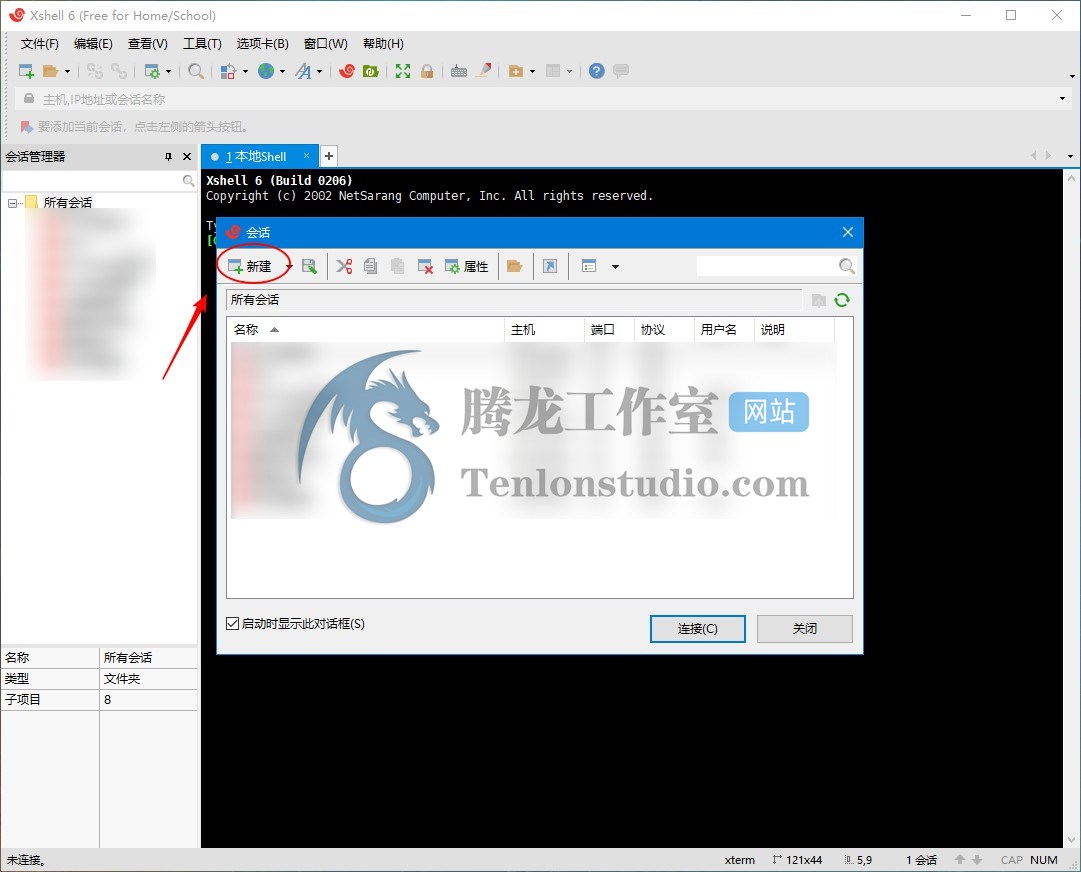Screen dimensions: 1081x872
Task: Close the Session Manager panel
Action: tap(187, 157)
